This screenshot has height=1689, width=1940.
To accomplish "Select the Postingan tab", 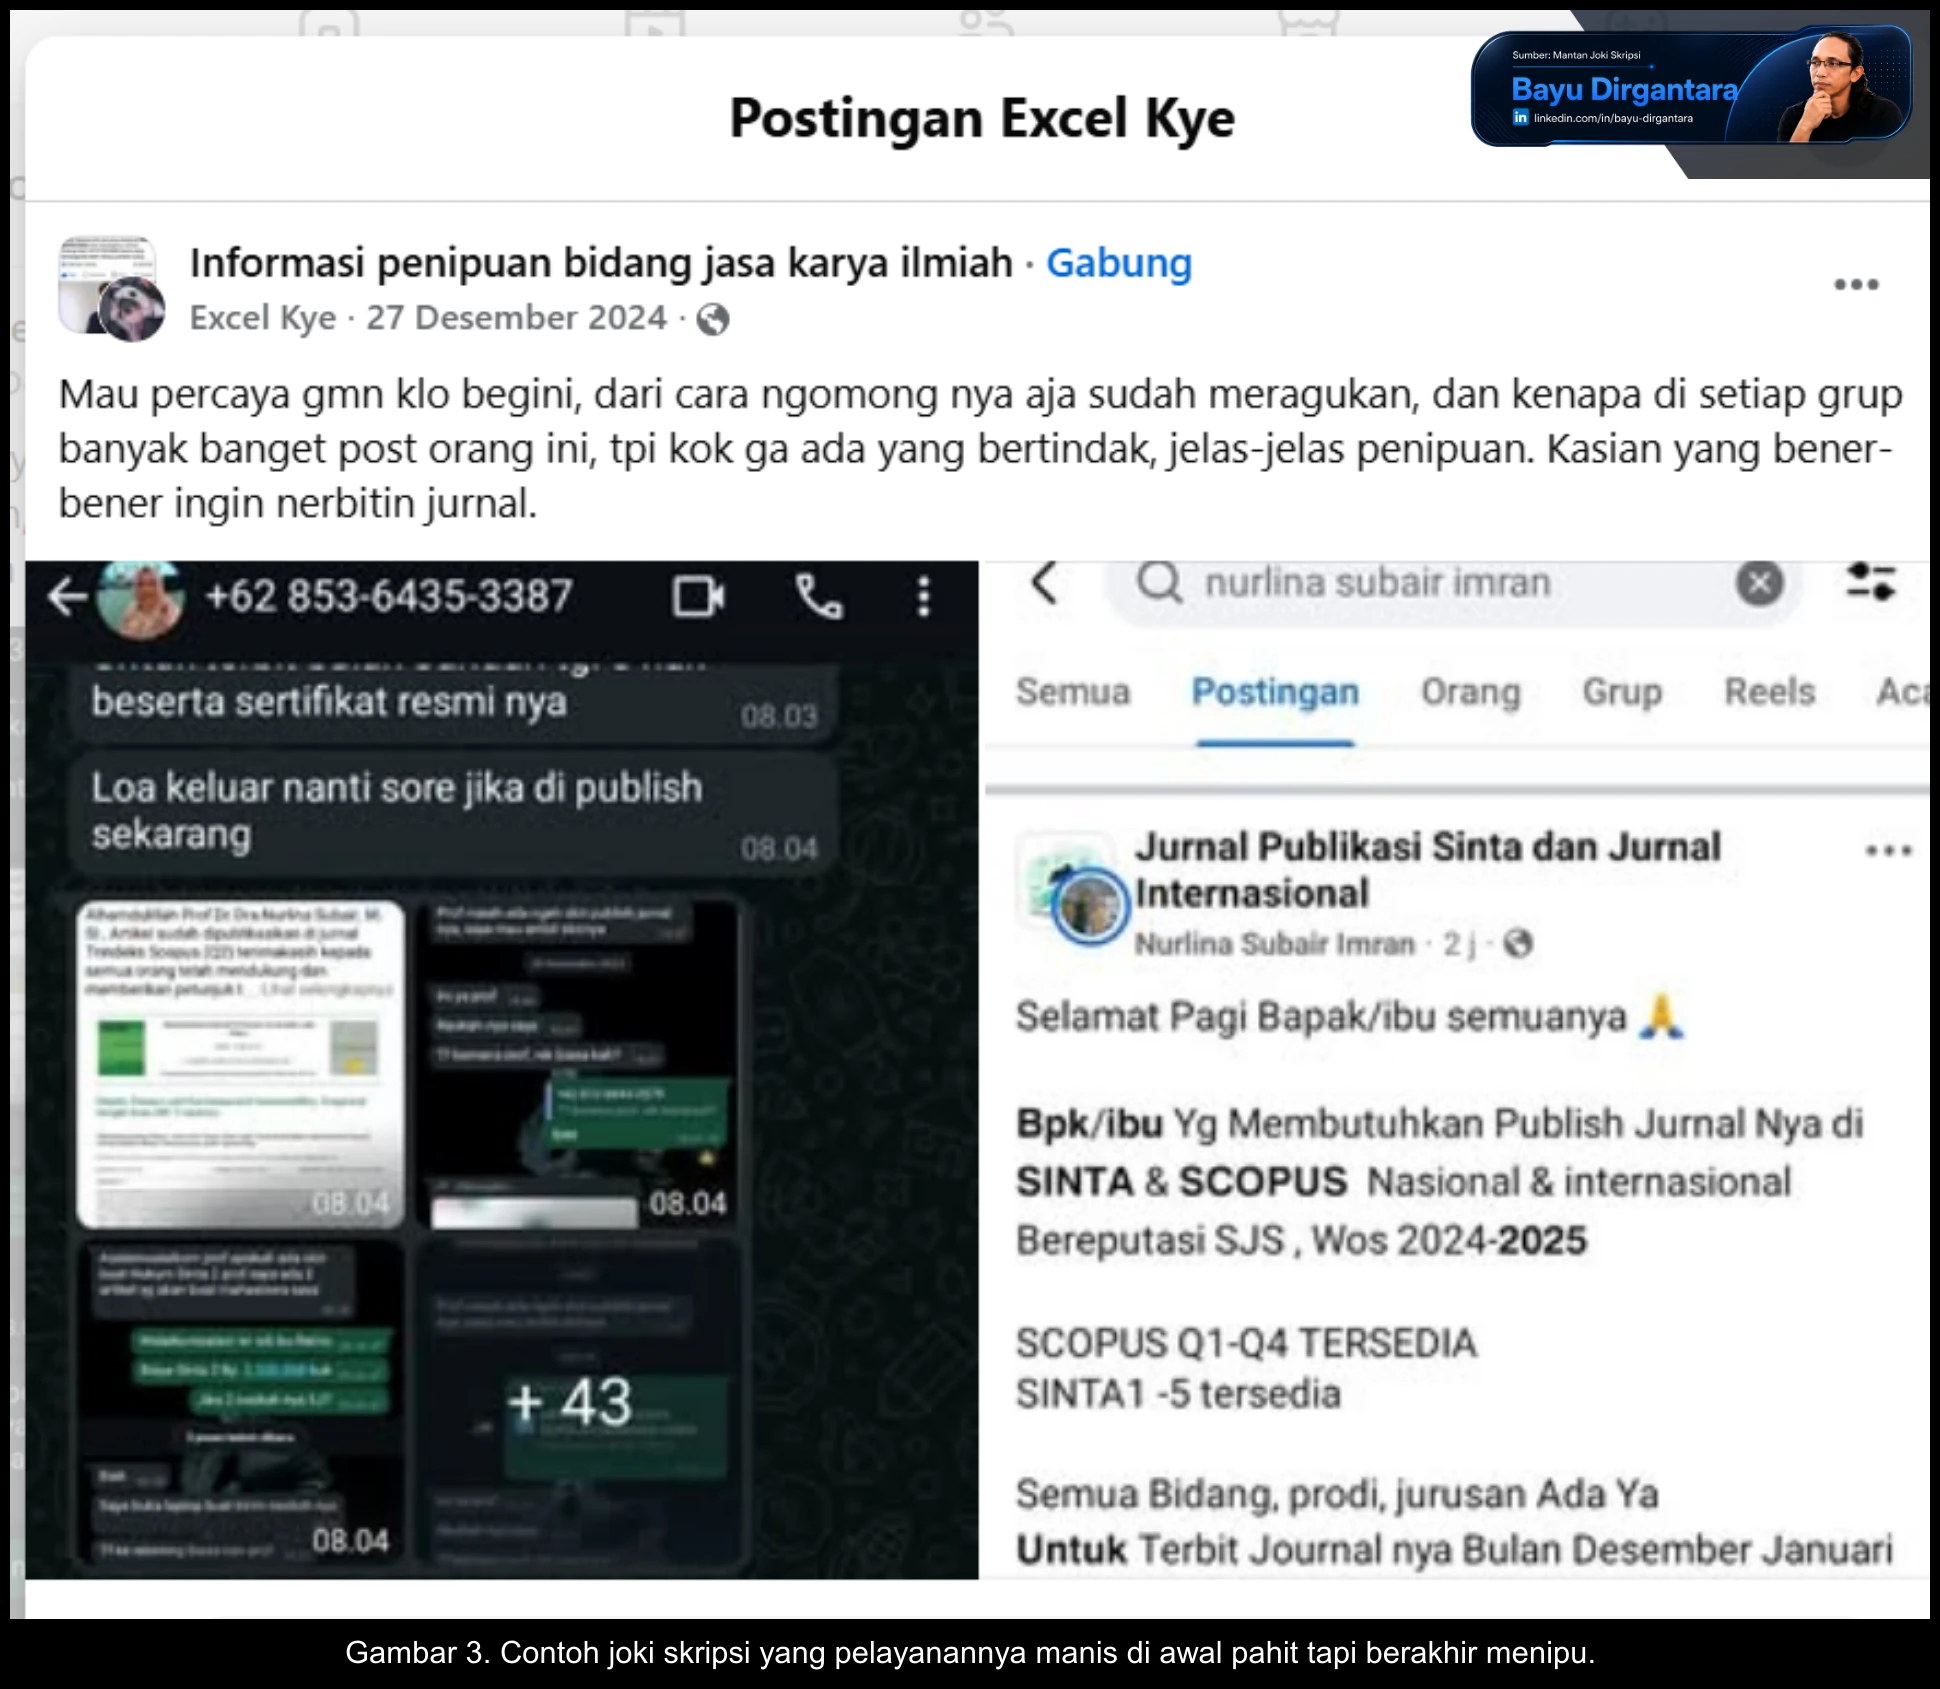I will tap(1275, 692).
